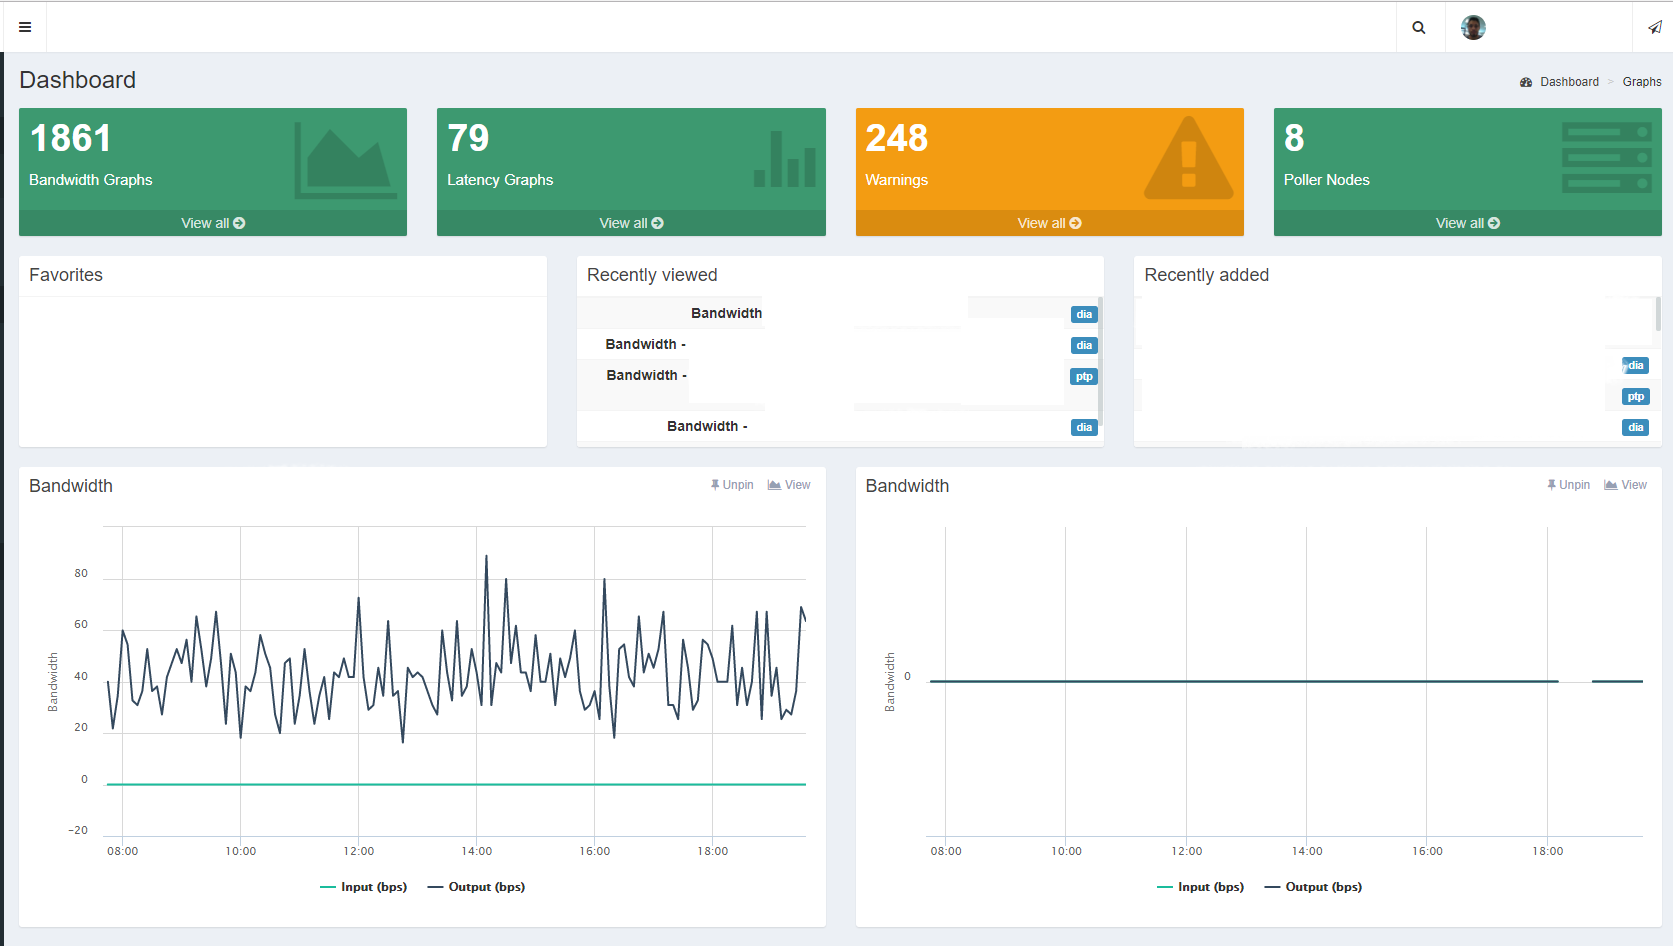This screenshot has height=946, width=1673.
Task: View all Warnings
Action: pyautogui.click(x=1049, y=223)
